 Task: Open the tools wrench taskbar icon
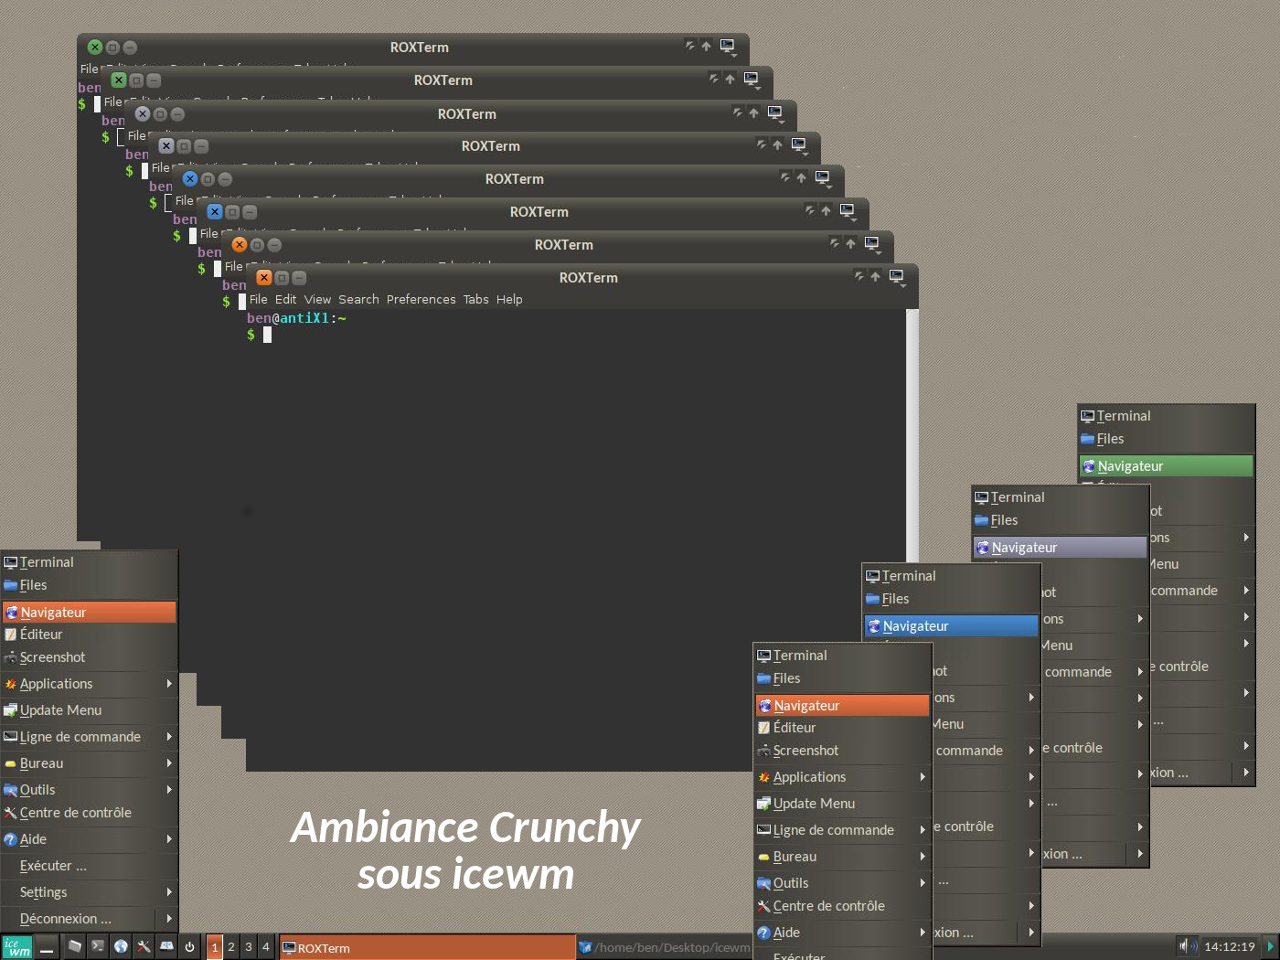coord(144,946)
